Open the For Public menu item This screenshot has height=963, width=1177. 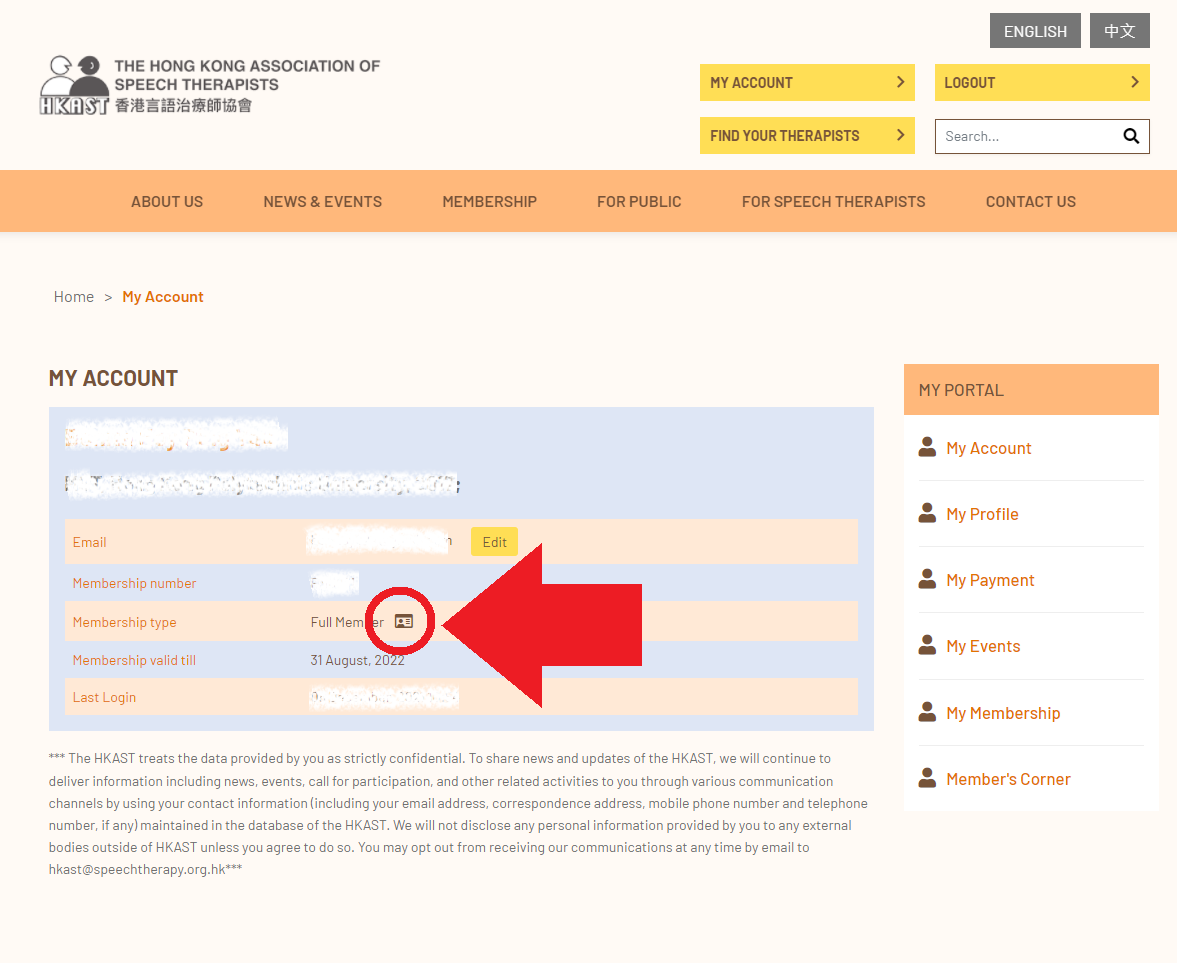click(639, 201)
